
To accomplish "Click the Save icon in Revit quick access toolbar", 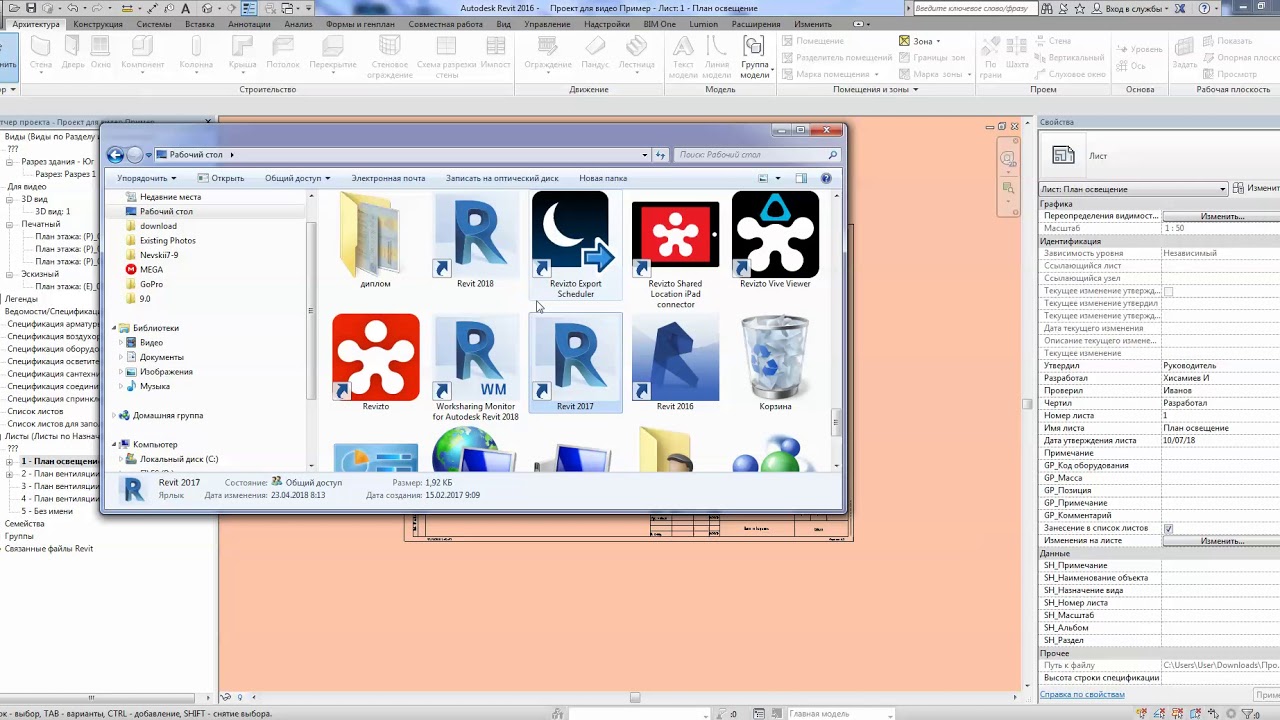I will click(31, 8).
